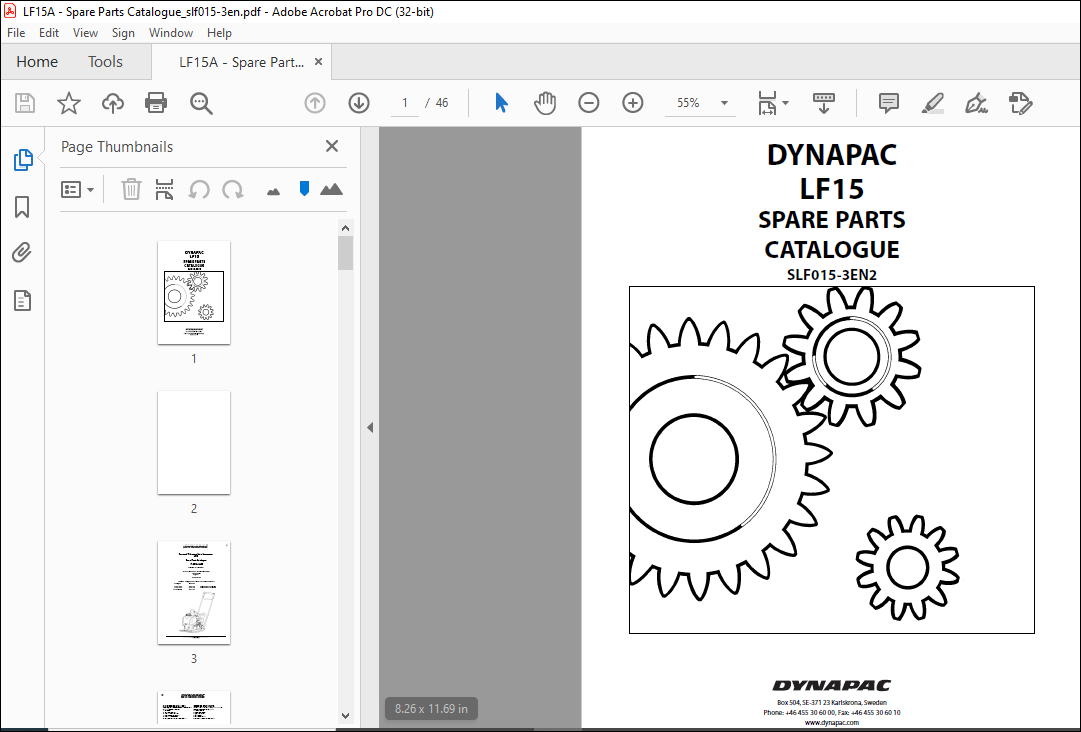Open the Sign document pen tool
The height and width of the screenshot is (732, 1081).
pyautogui.click(x=976, y=103)
